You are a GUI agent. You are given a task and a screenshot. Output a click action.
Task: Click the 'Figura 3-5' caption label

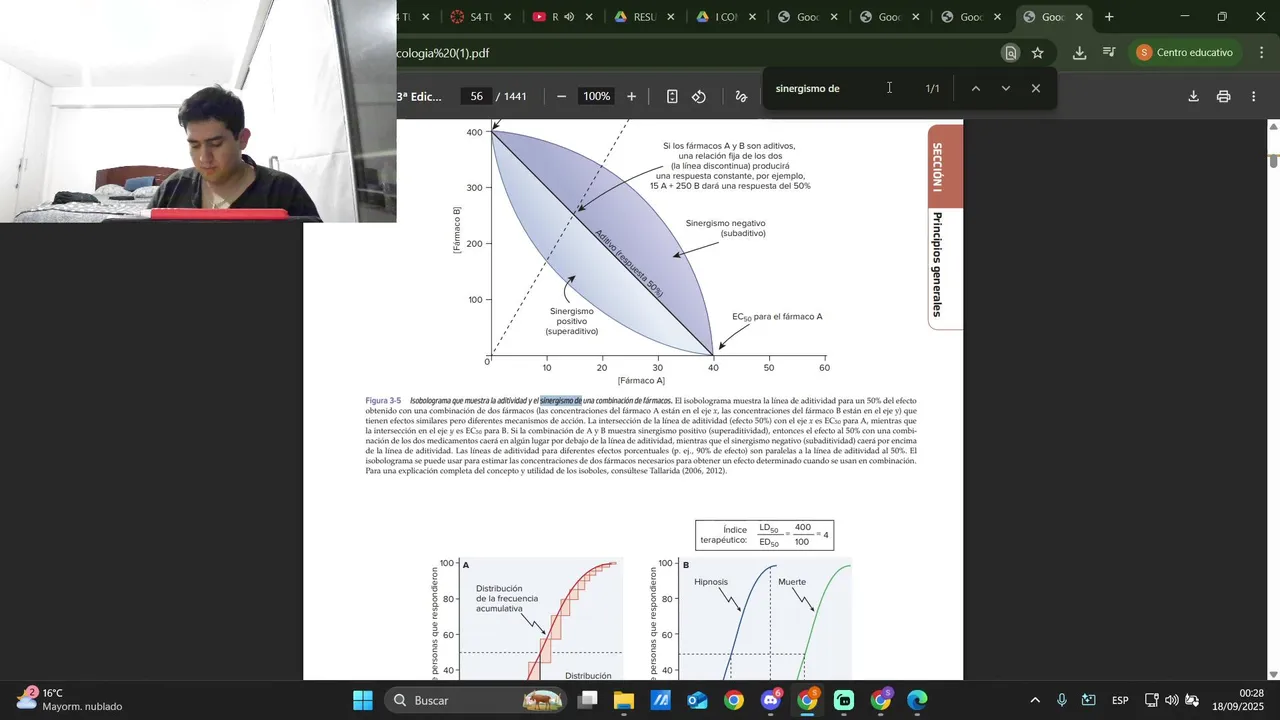point(383,401)
